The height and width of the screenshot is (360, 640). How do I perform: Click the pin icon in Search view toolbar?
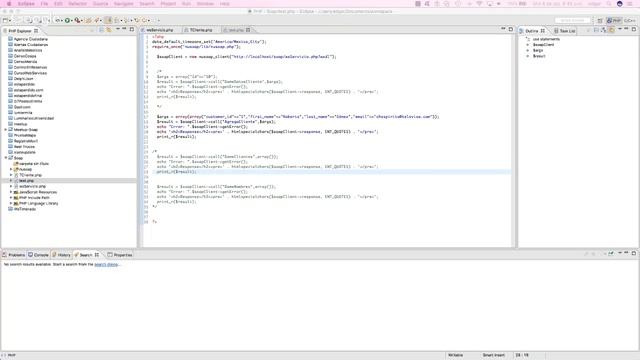611,253
